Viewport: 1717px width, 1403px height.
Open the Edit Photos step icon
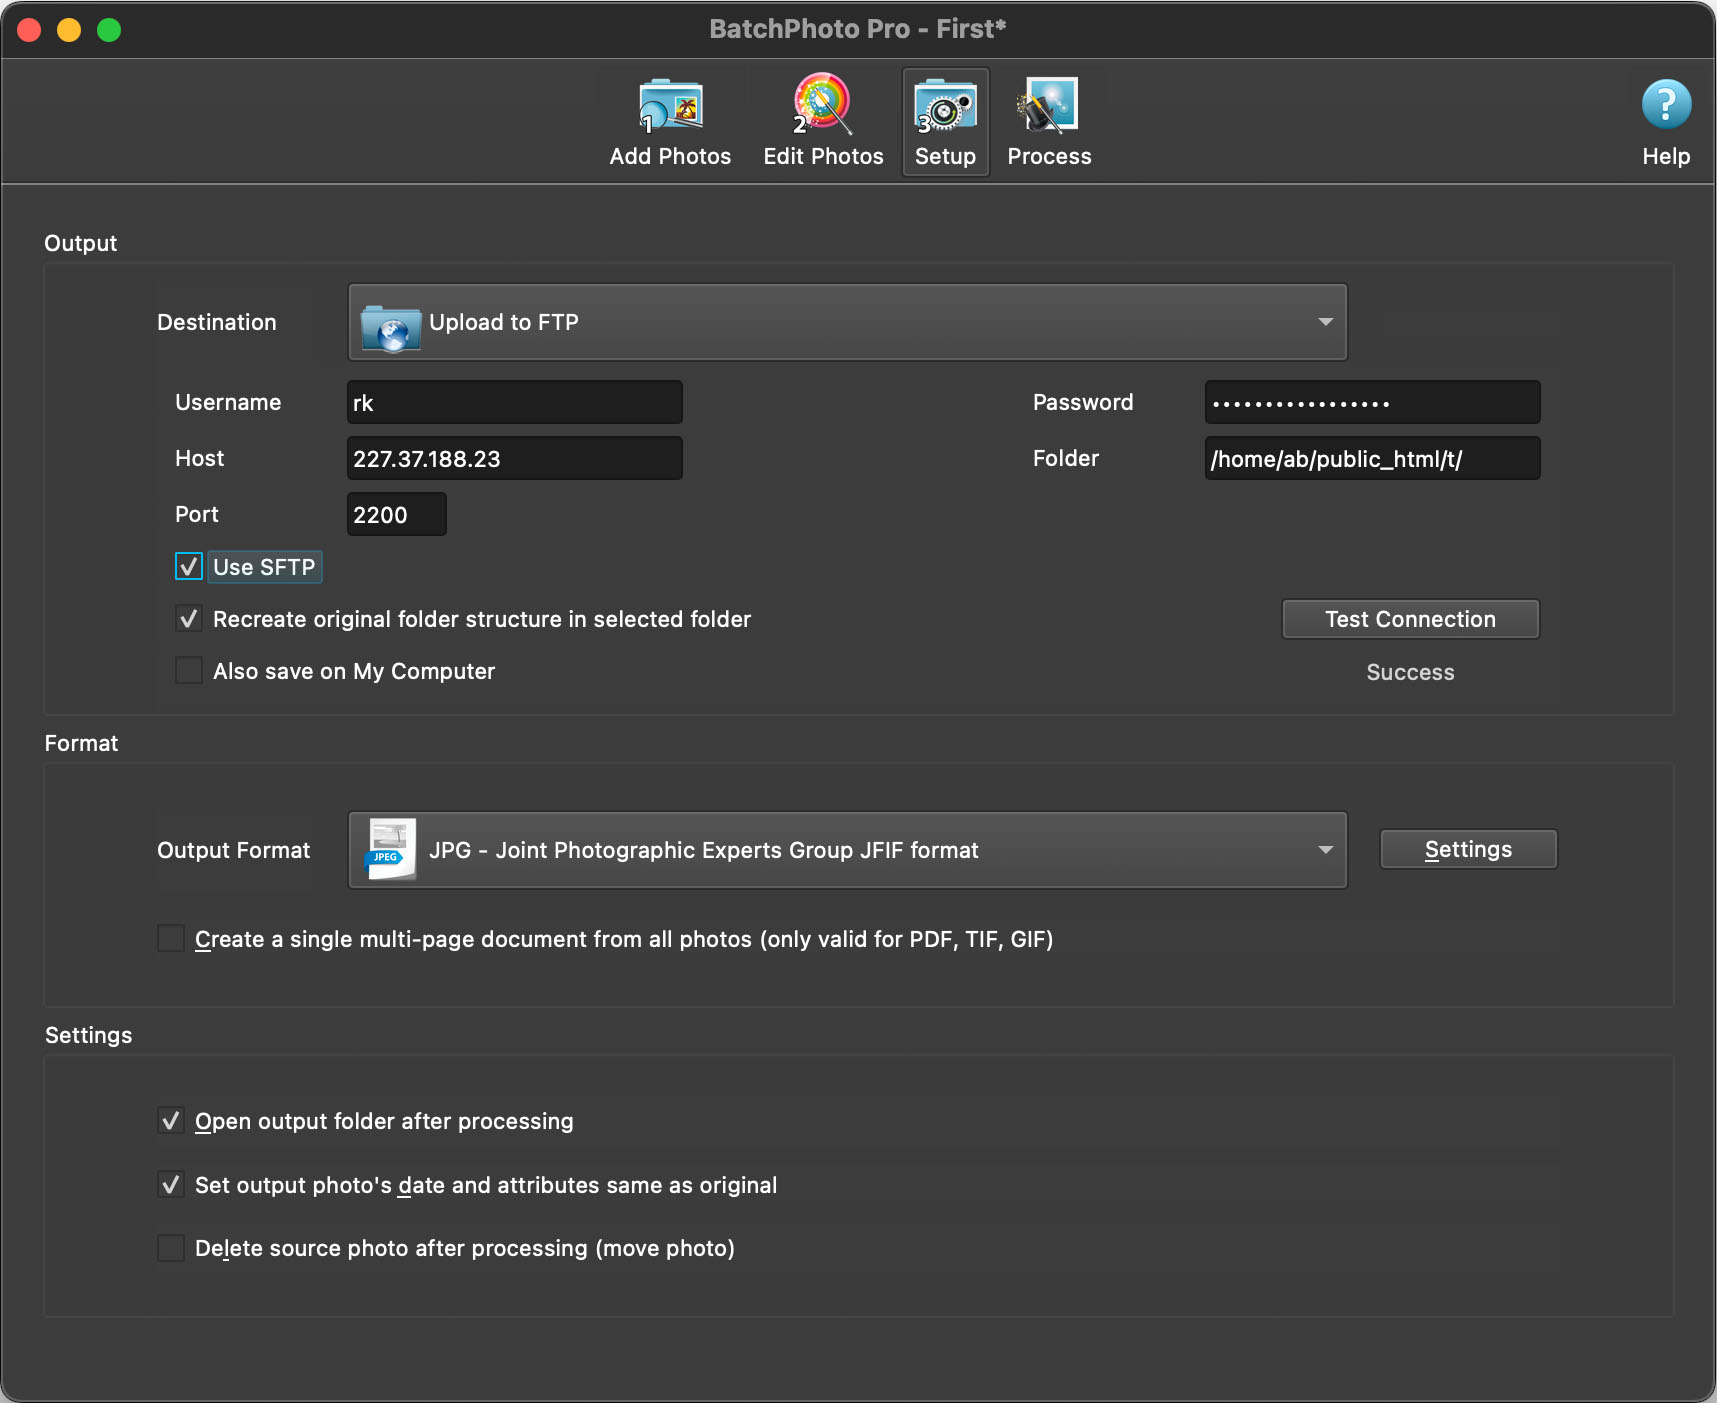coord(822,106)
